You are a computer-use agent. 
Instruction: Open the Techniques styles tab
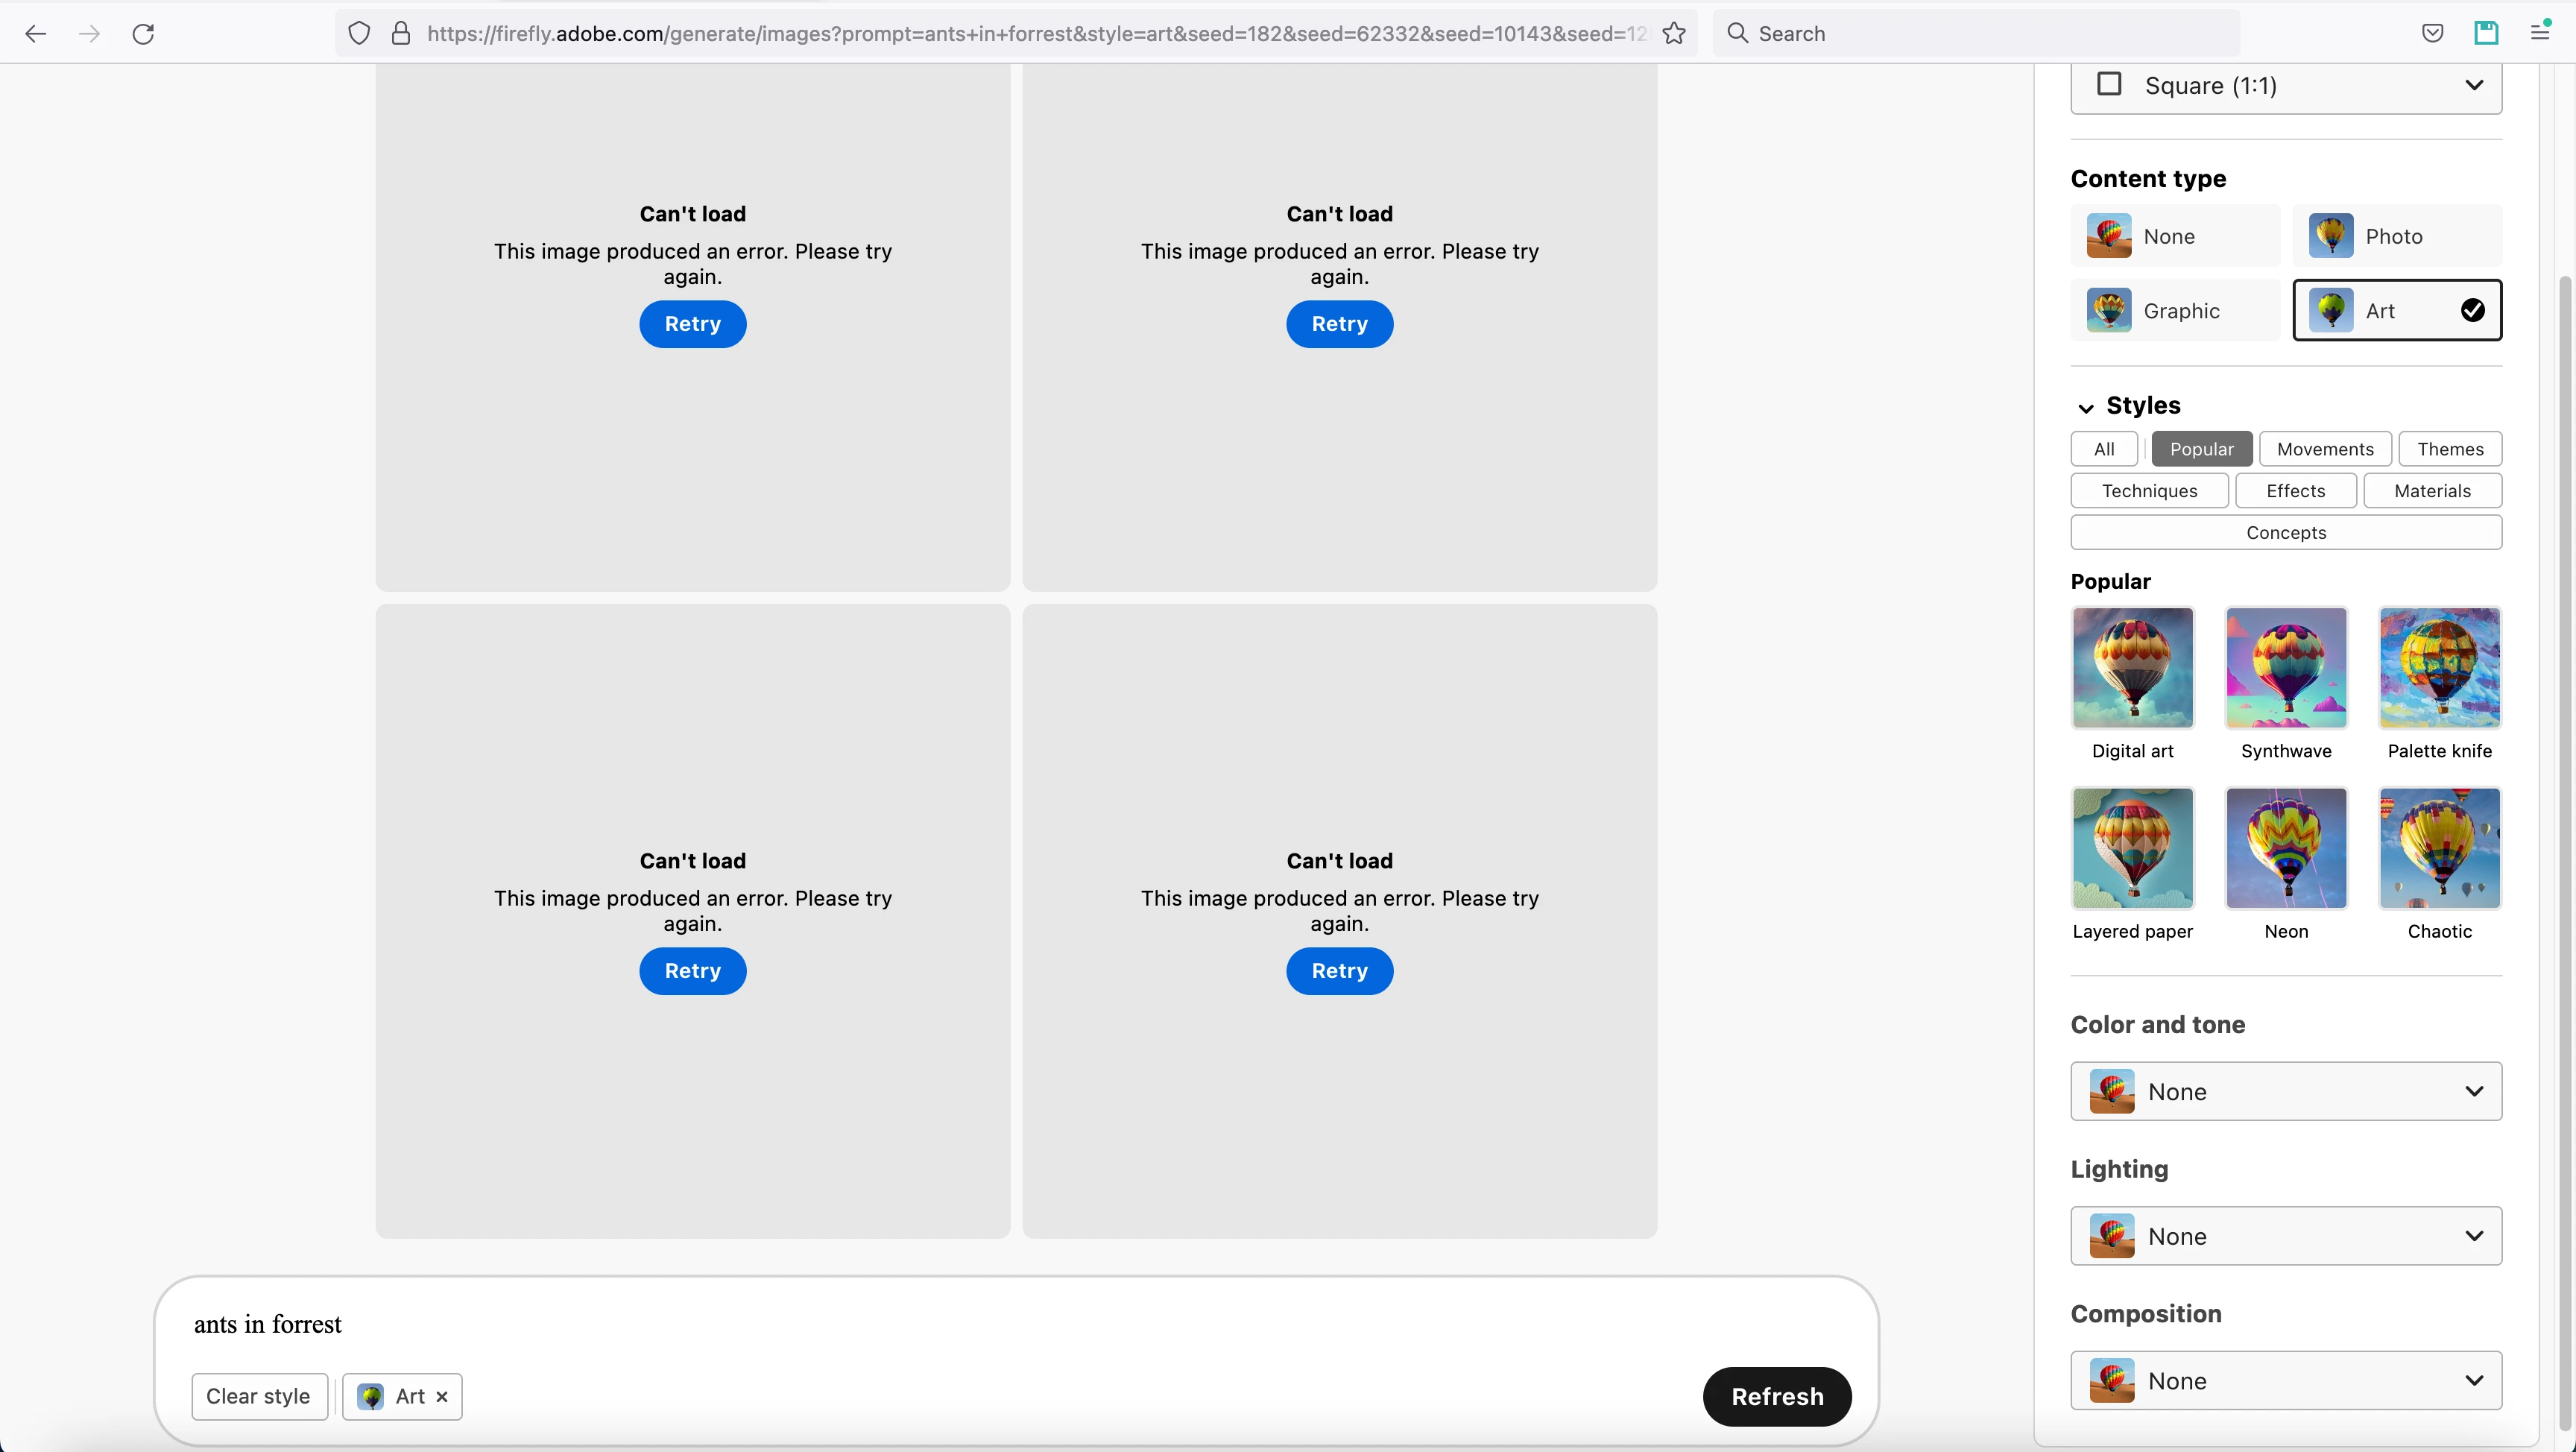tap(2149, 491)
